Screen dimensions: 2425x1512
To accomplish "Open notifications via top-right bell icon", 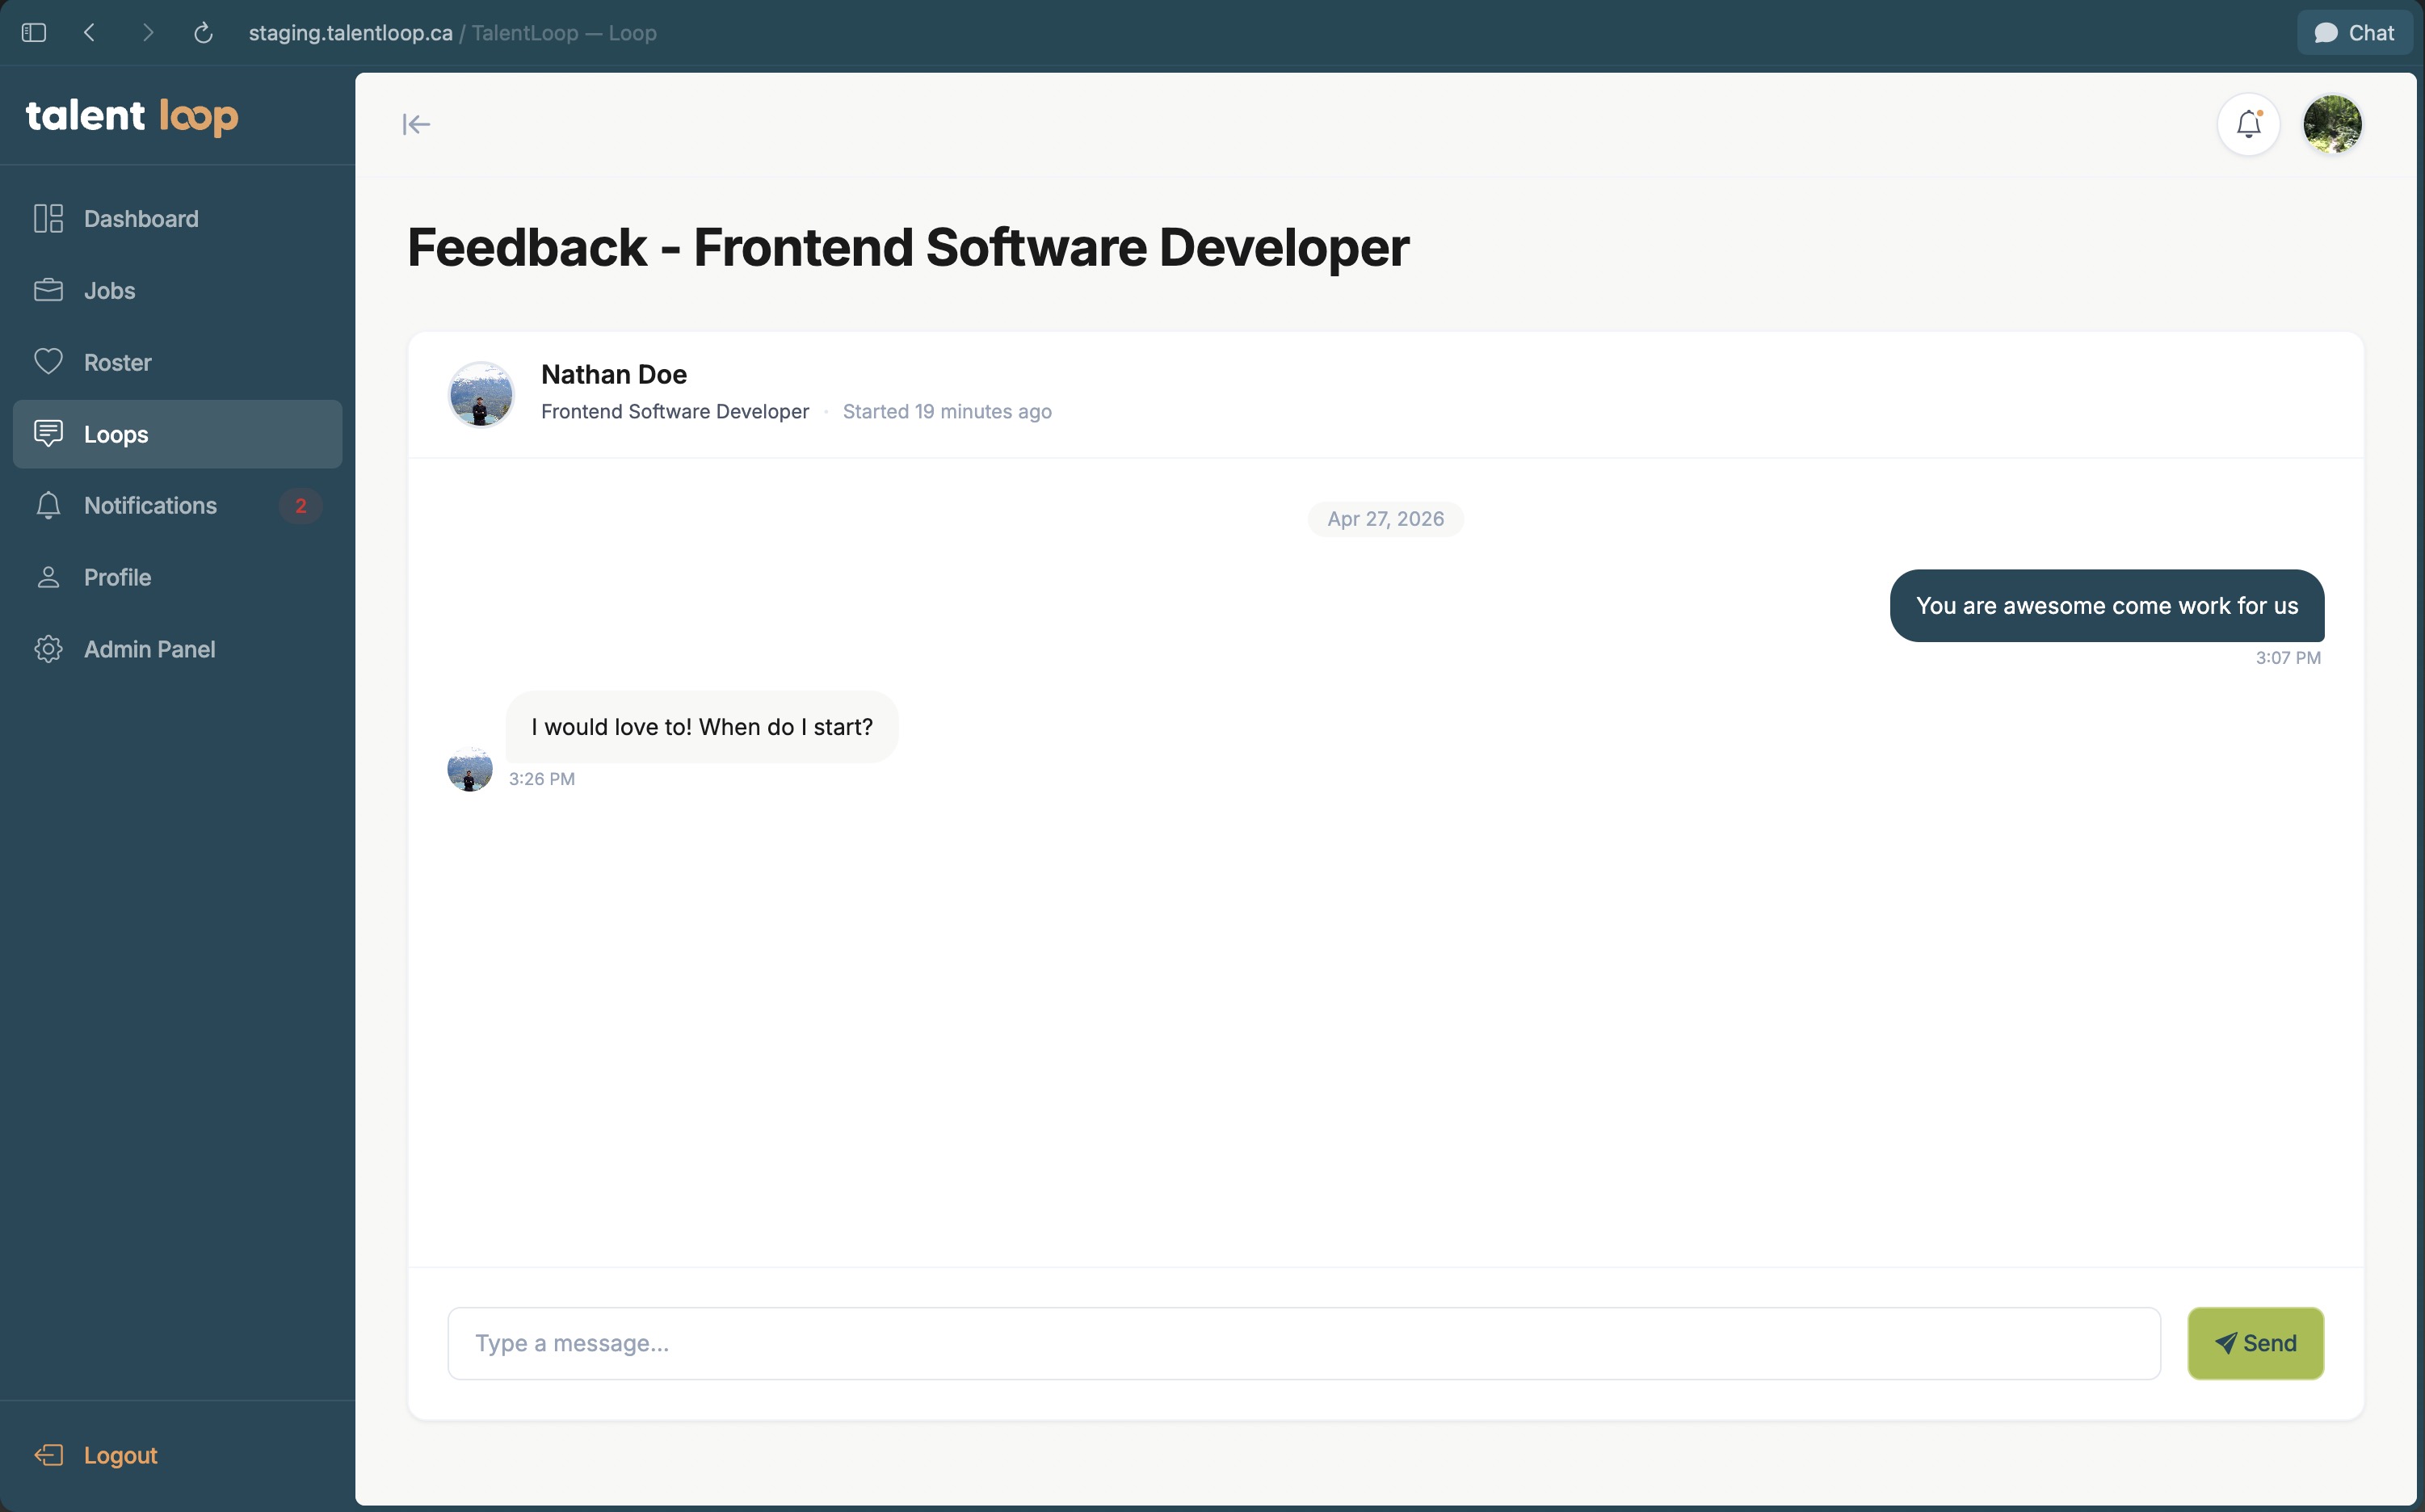I will click(x=2248, y=124).
